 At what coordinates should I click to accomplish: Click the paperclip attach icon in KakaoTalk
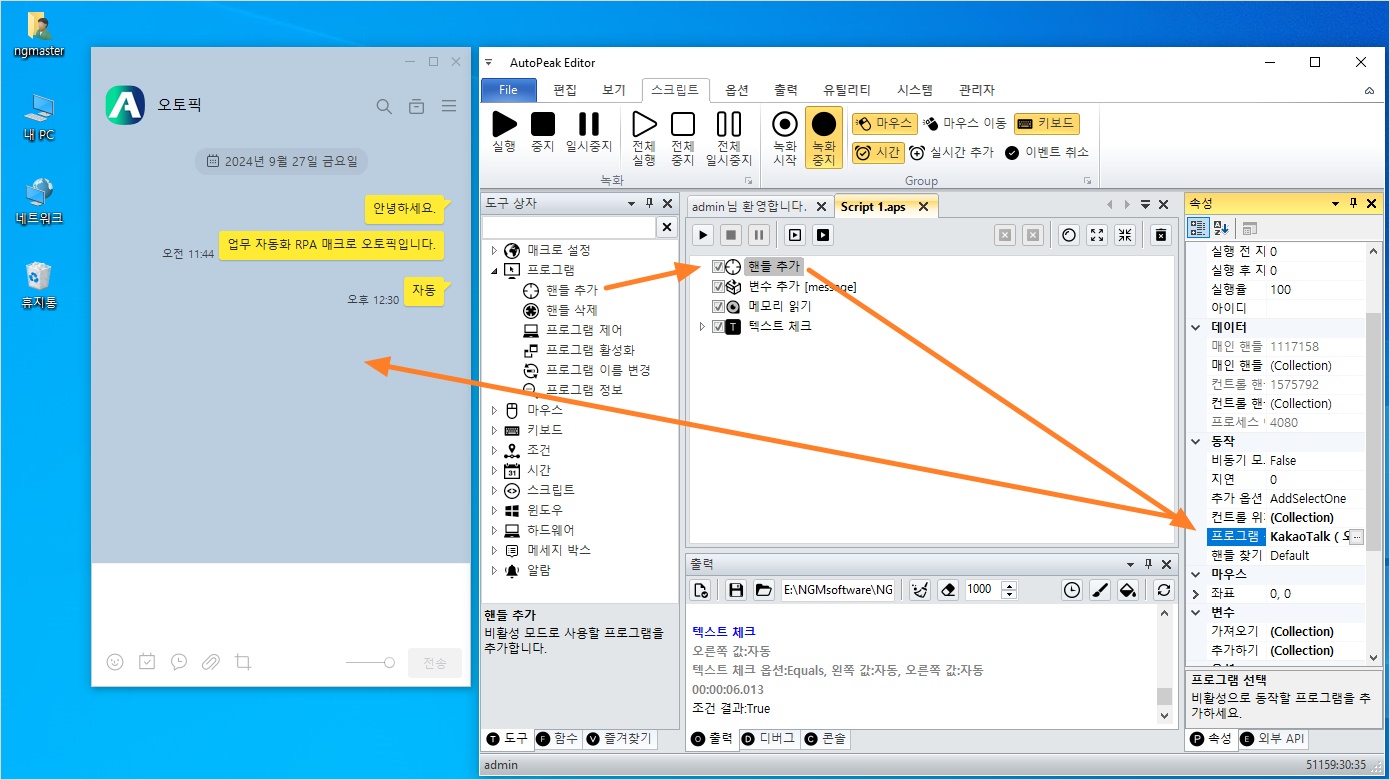click(210, 662)
